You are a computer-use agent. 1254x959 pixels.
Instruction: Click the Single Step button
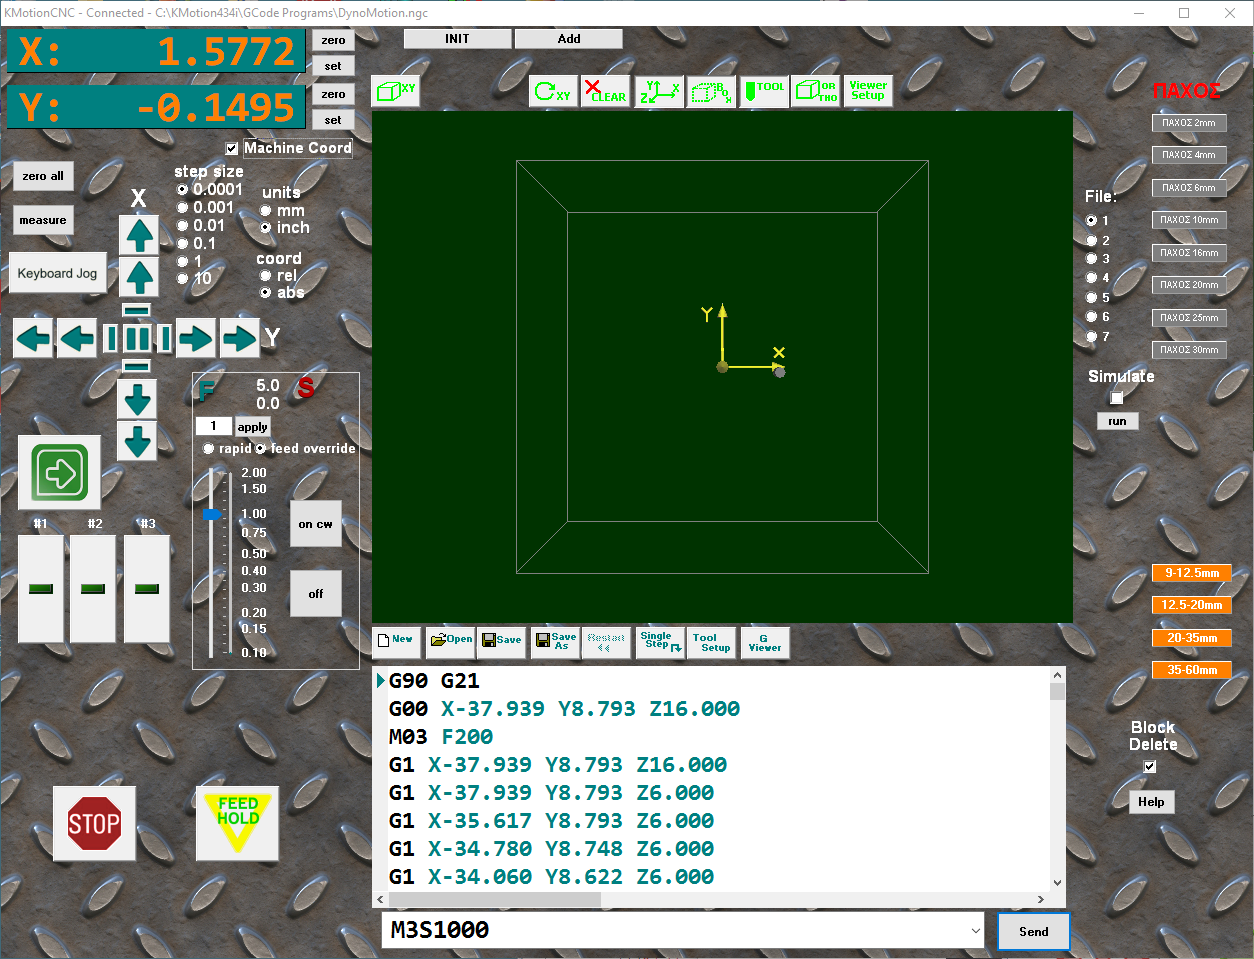point(660,641)
